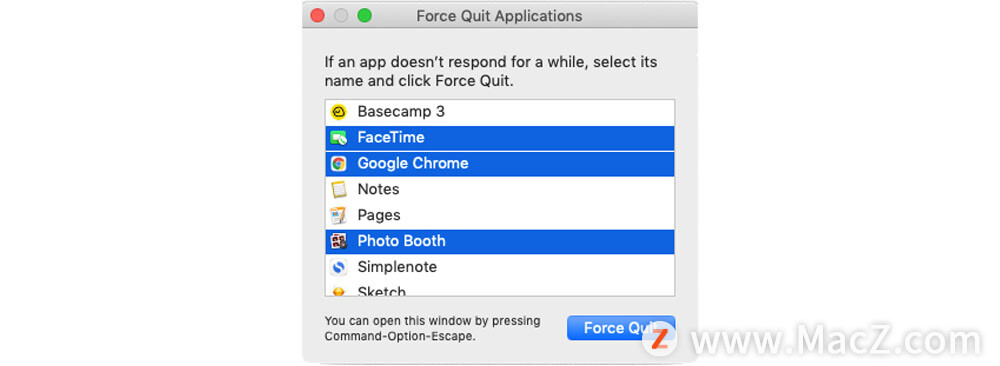Pick Simplenote in the applications list
Viewport: 1000px width, 366px height.
click(x=500, y=267)
